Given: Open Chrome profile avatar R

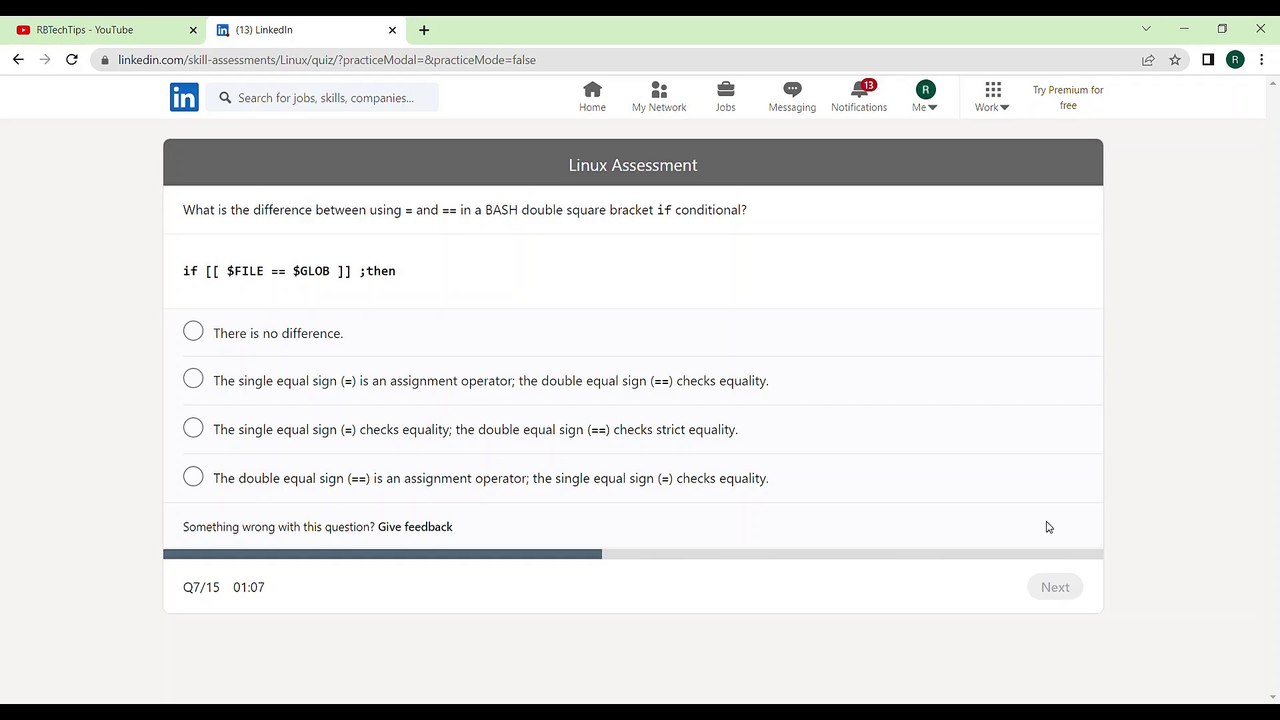Looking at the screenshot, I should pos(1235,60).
